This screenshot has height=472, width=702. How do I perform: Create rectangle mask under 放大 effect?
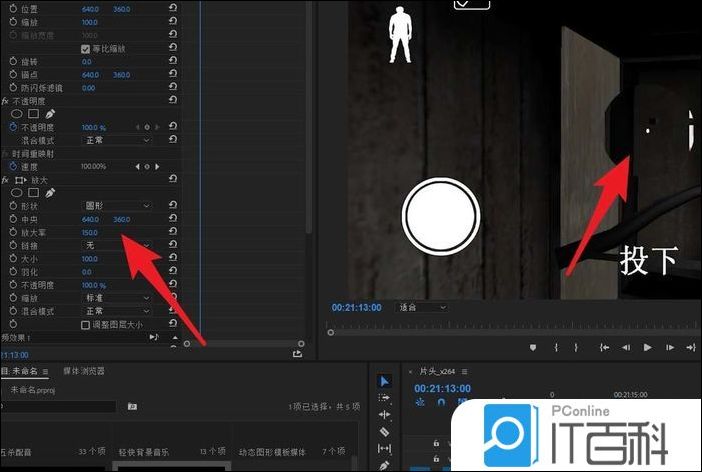tap(34, 193)
